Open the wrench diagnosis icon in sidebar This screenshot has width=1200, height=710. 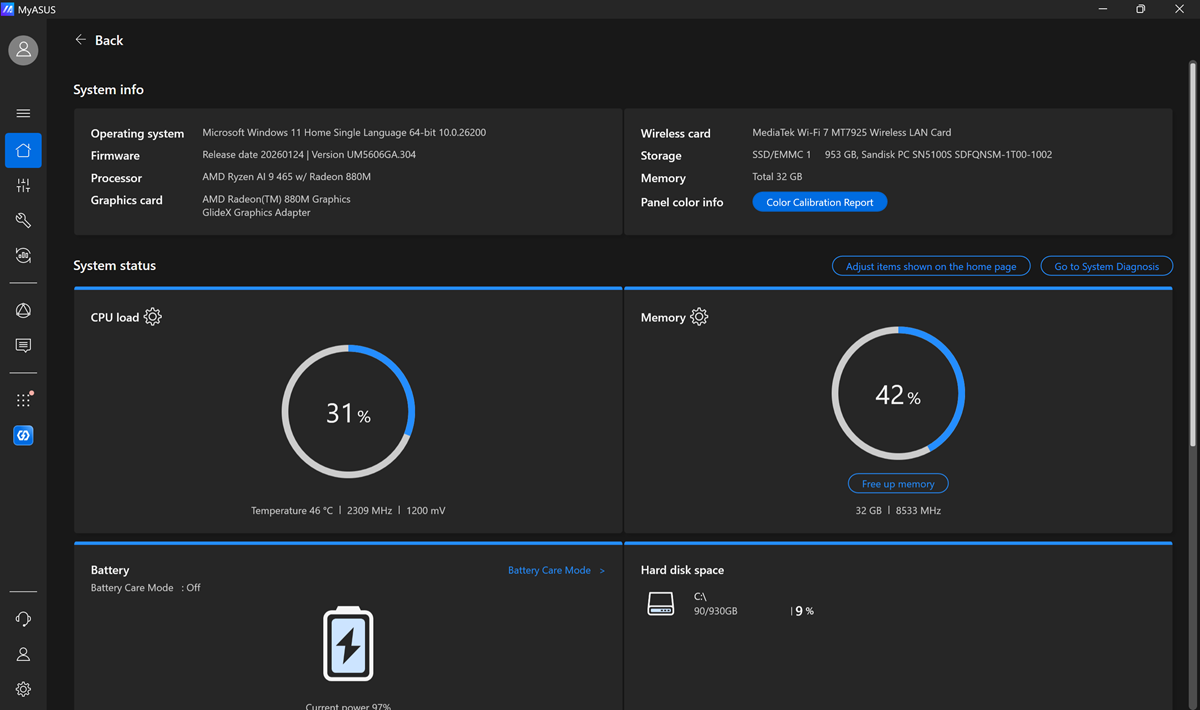pos(23,221)
